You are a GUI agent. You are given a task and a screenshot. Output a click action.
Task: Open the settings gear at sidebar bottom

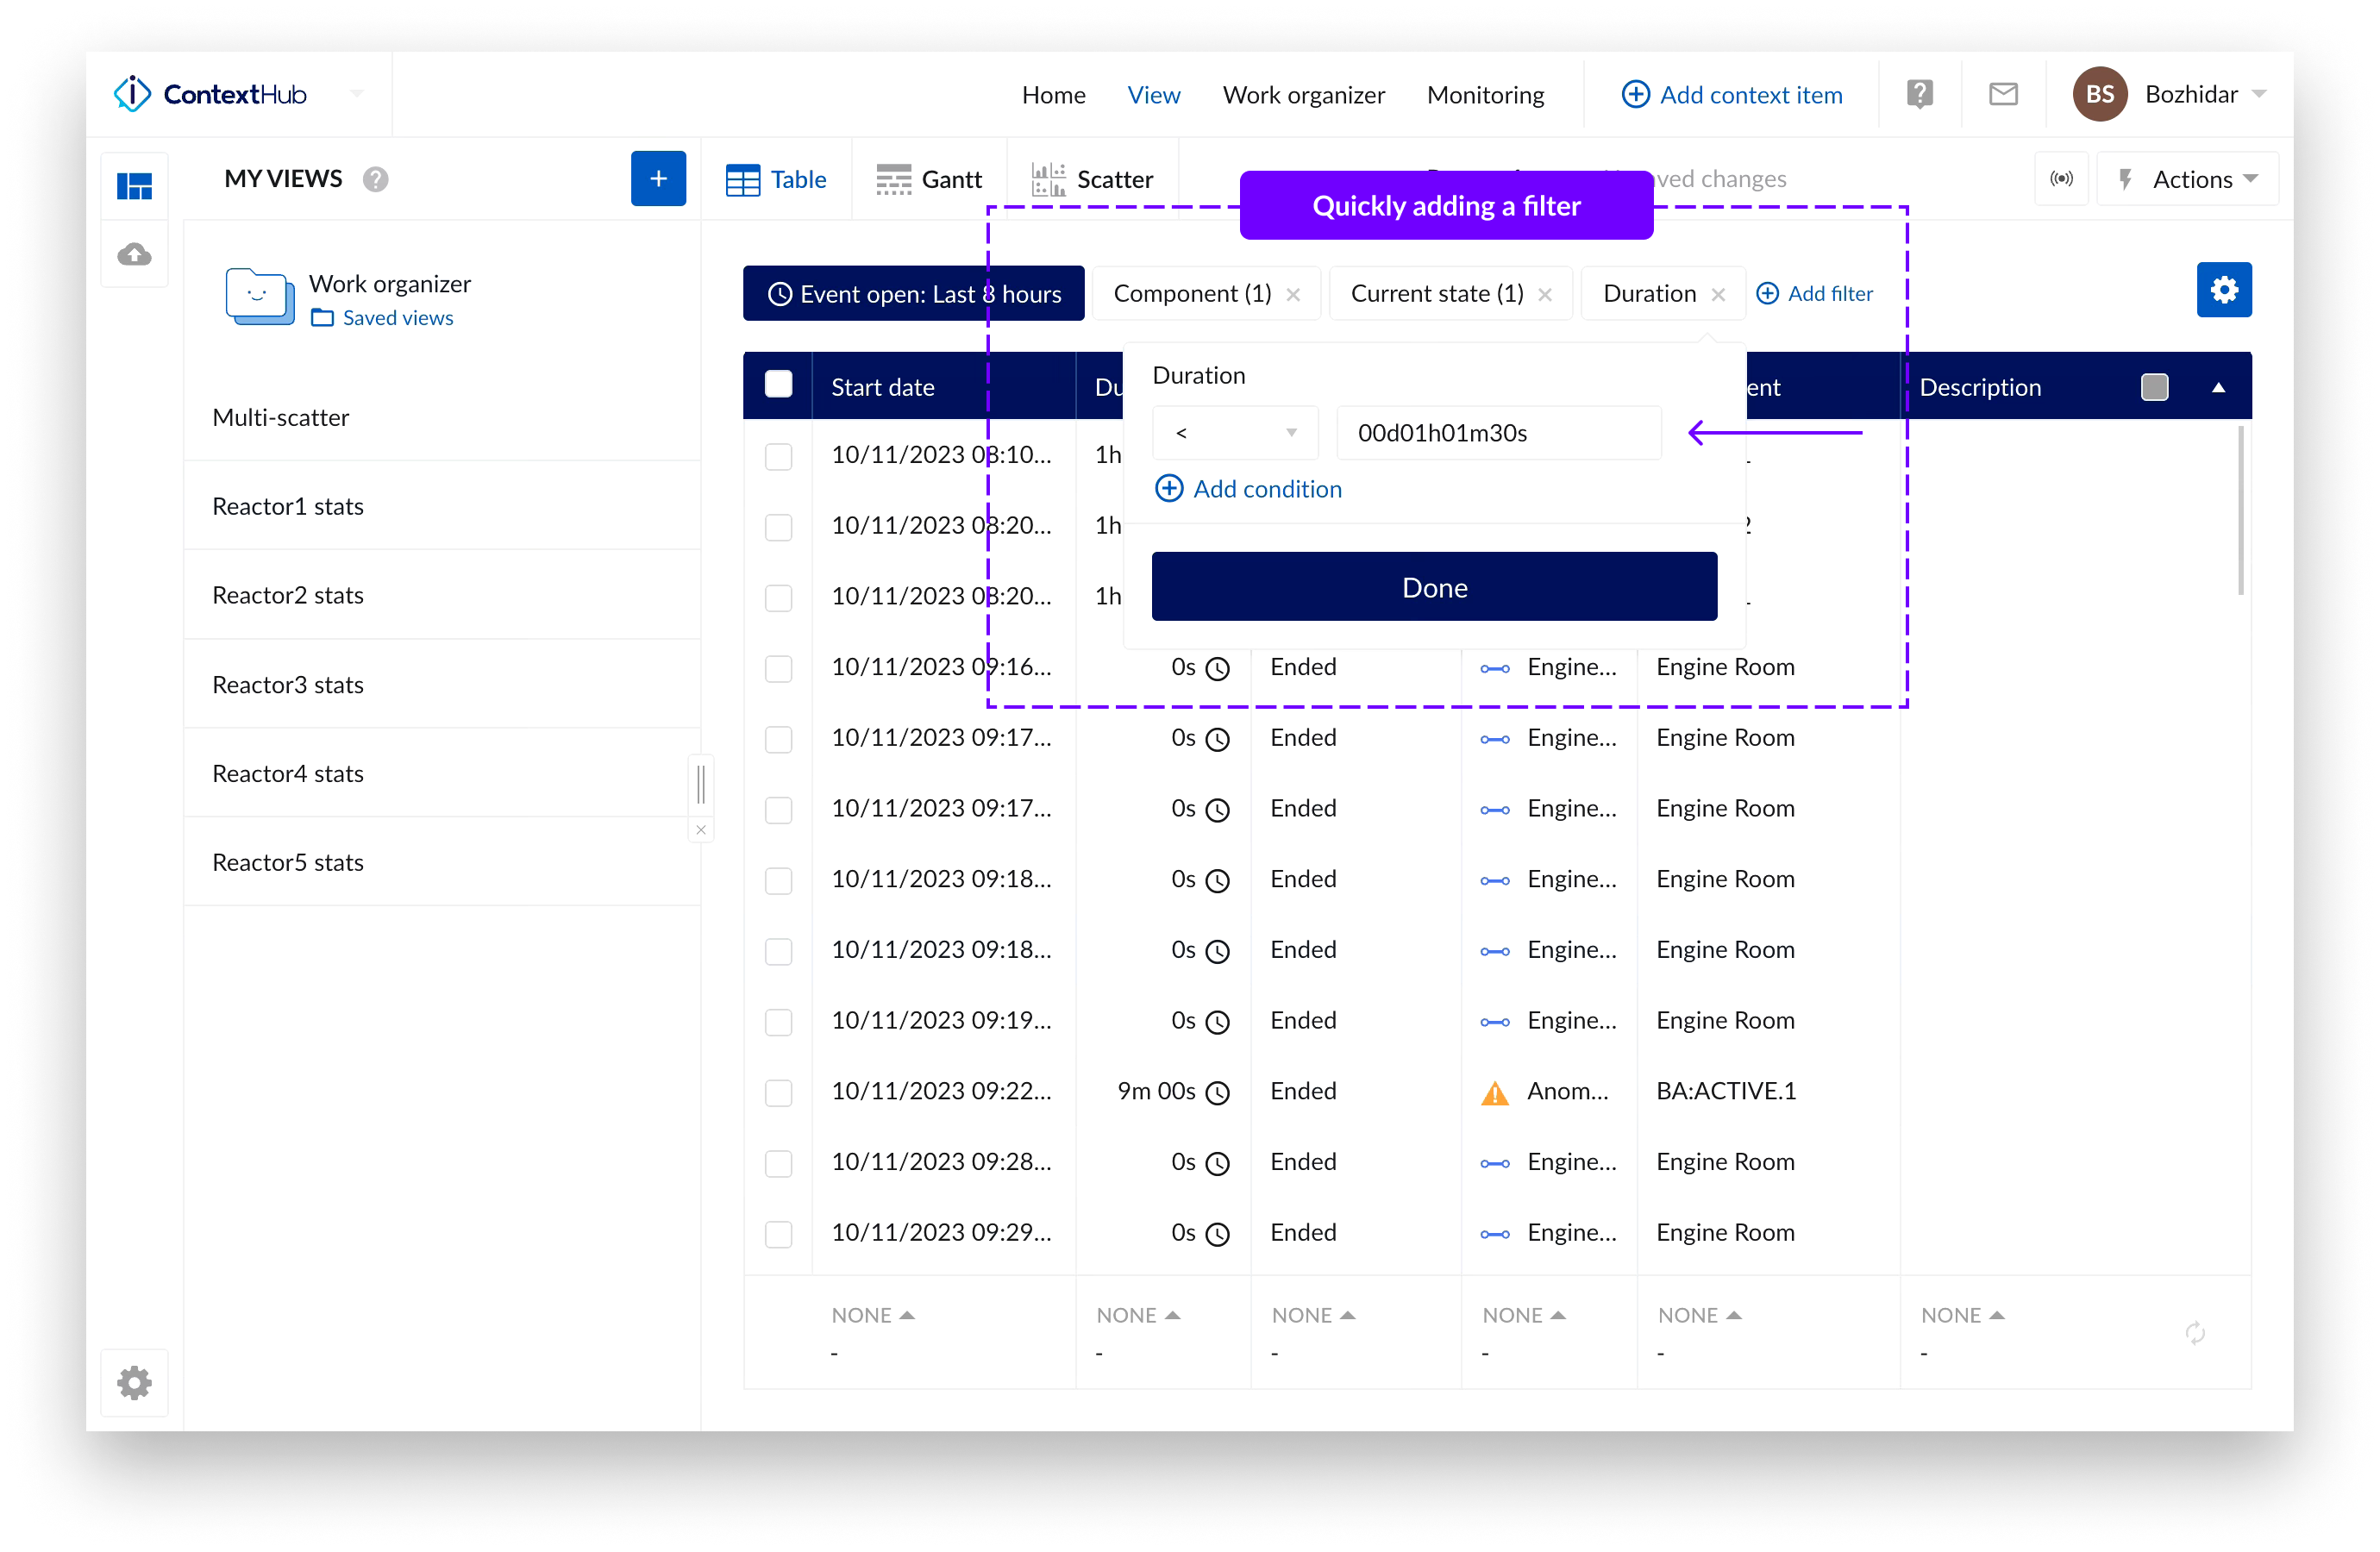point(135,1383)
